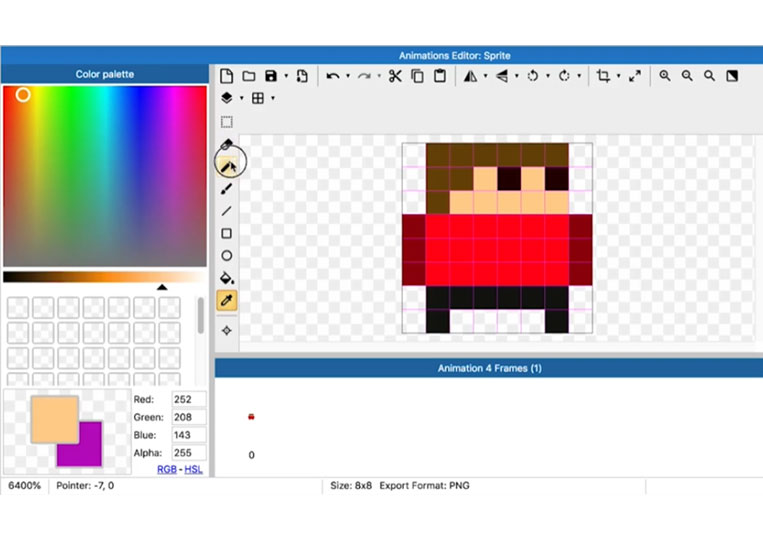Expand the rotate clockwise options arrow
This screenshot has height=541, width=763.
pyautogui.click(x=579, y=76)
